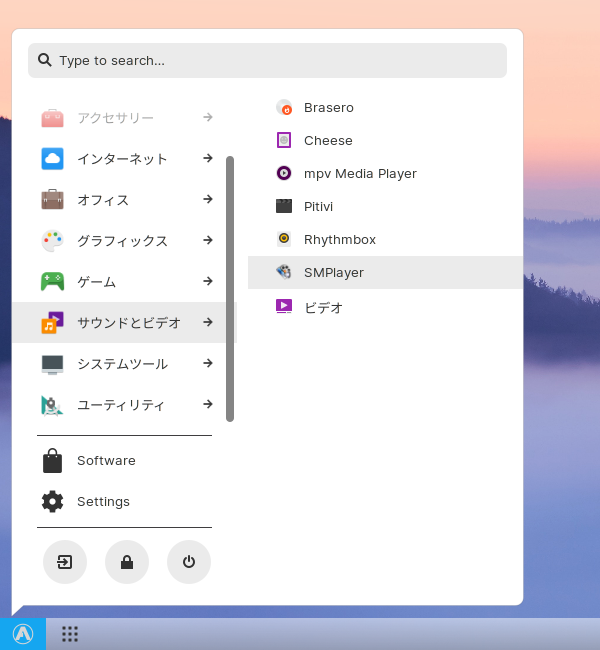600x650 pixels.
Task: Open the app grid from the taskbar
Action: 70,634
